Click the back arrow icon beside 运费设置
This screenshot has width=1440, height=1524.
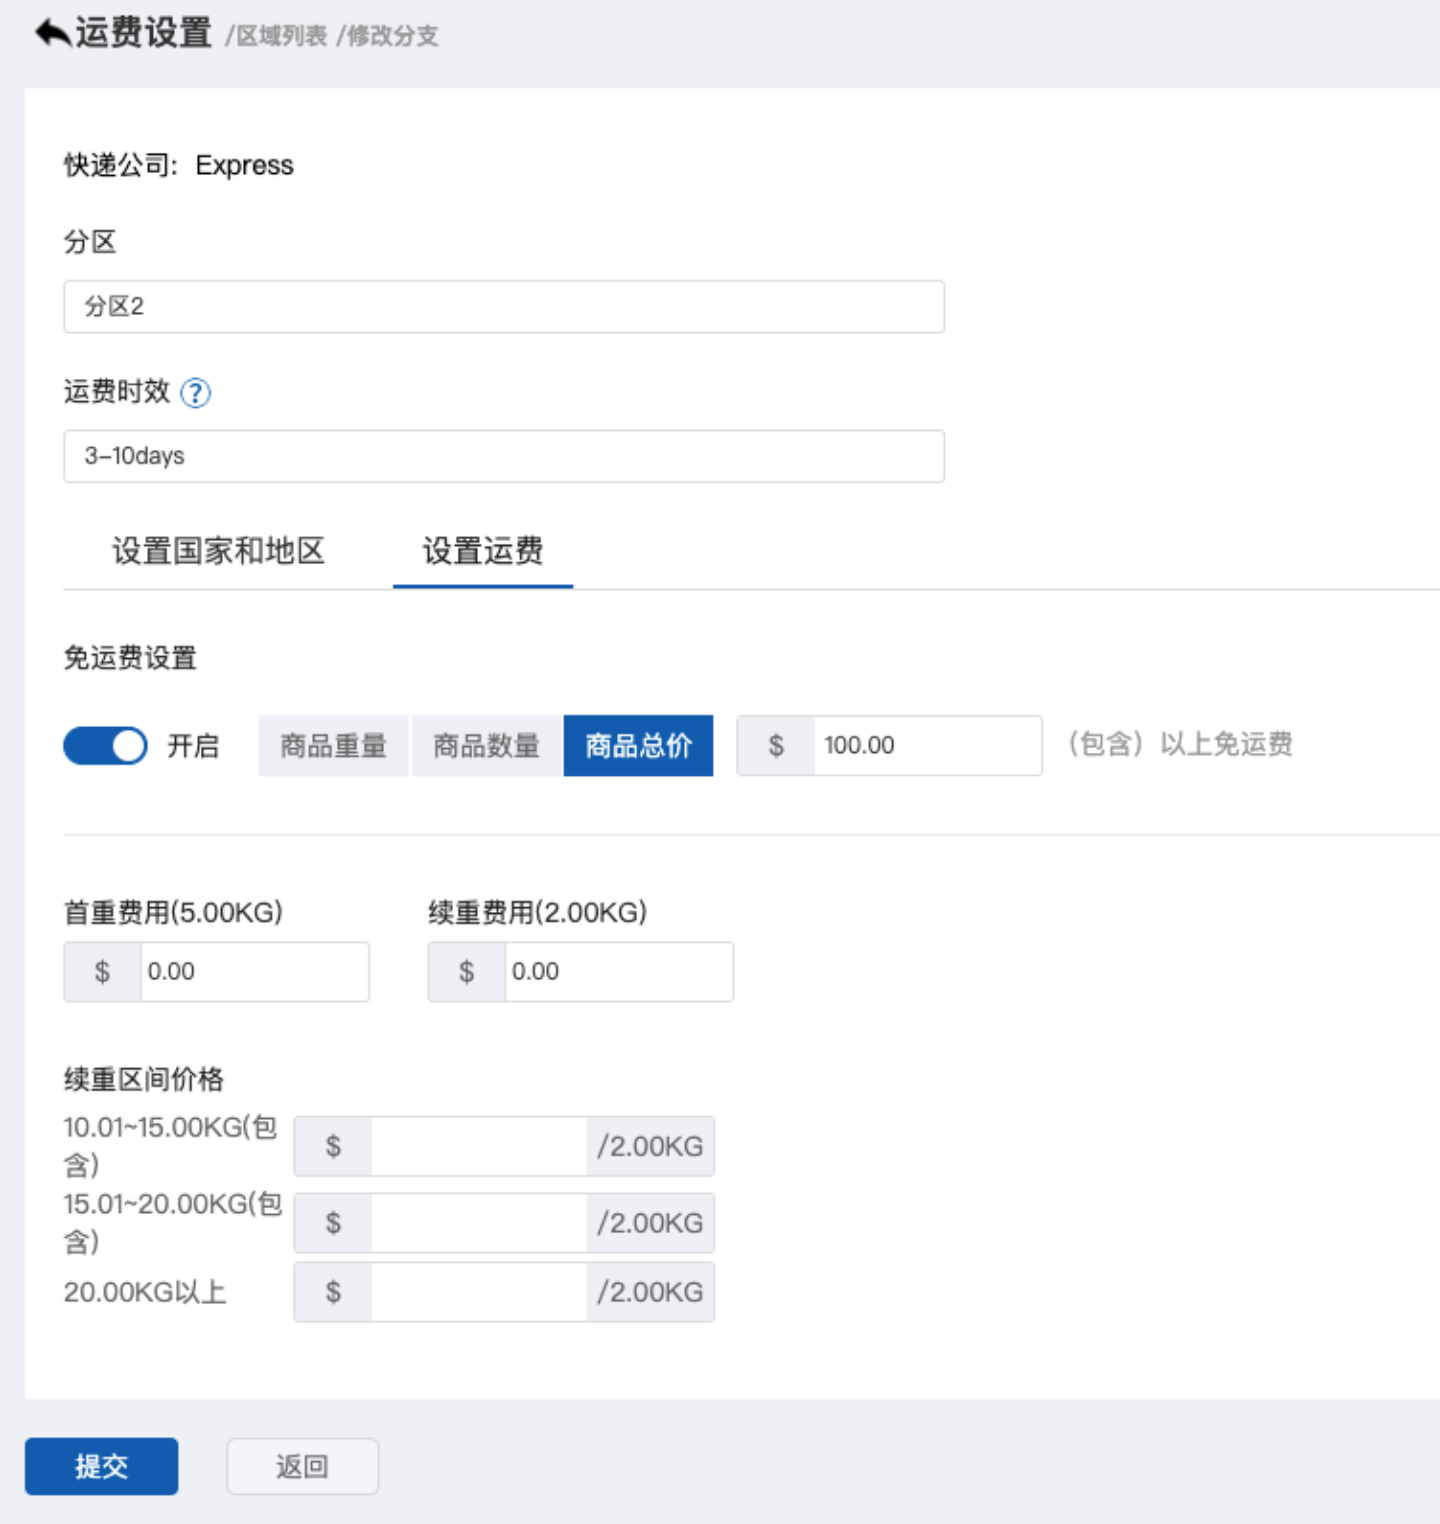(x=53, y=33)
